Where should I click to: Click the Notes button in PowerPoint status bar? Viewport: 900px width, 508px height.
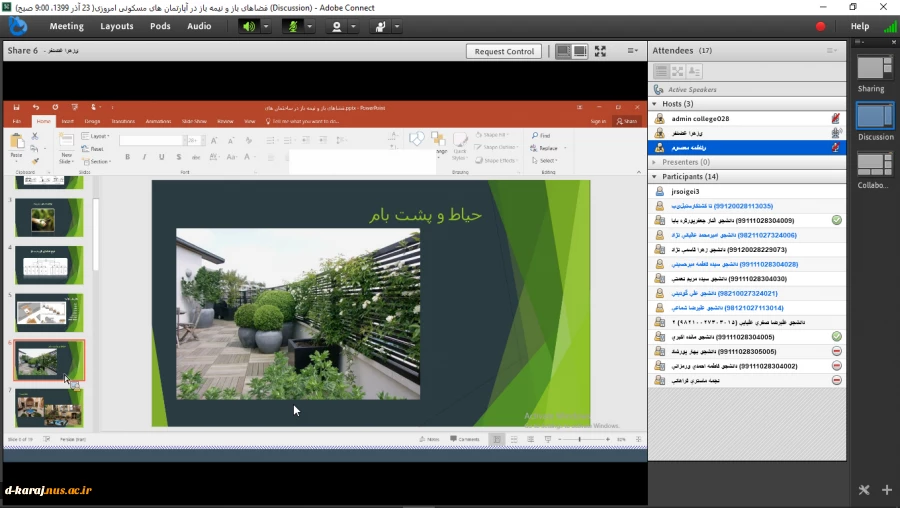pos(429,439)
